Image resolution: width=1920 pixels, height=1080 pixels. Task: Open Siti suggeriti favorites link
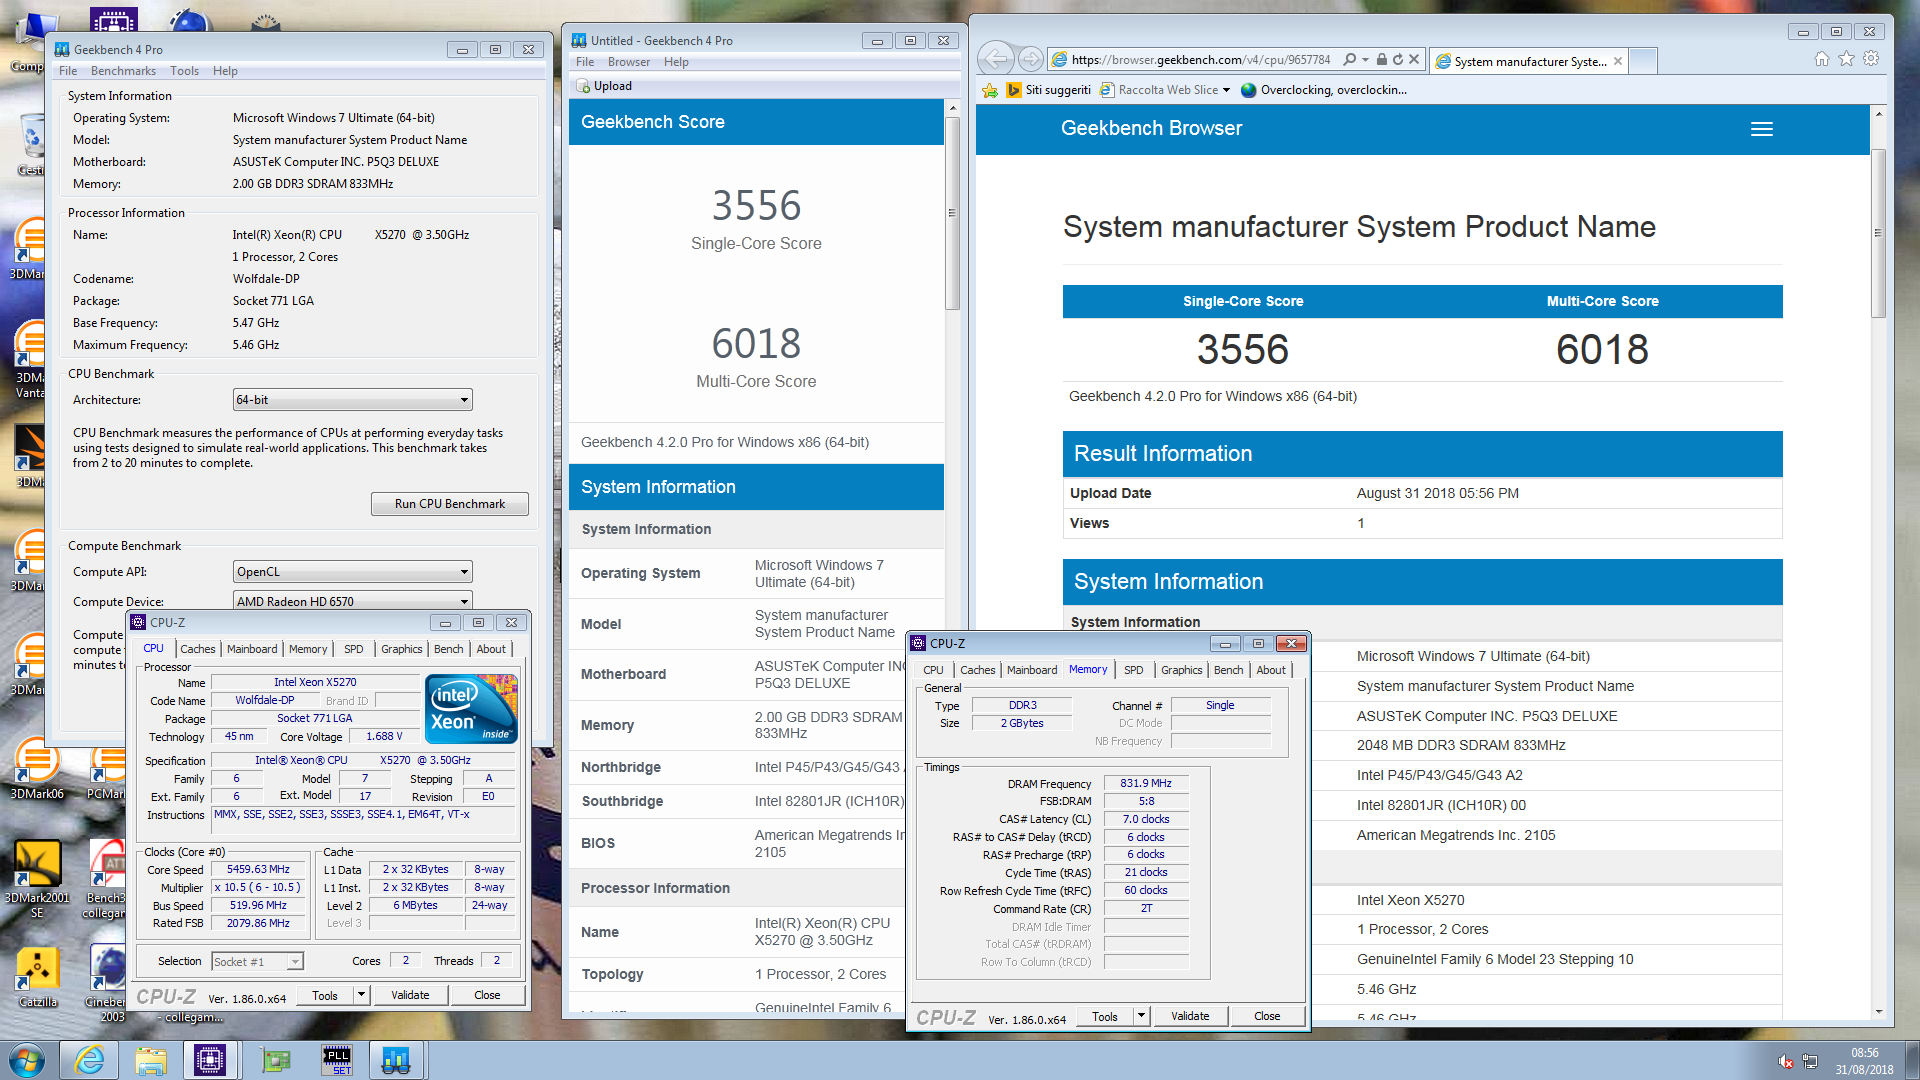click(x=1048, y=90)
